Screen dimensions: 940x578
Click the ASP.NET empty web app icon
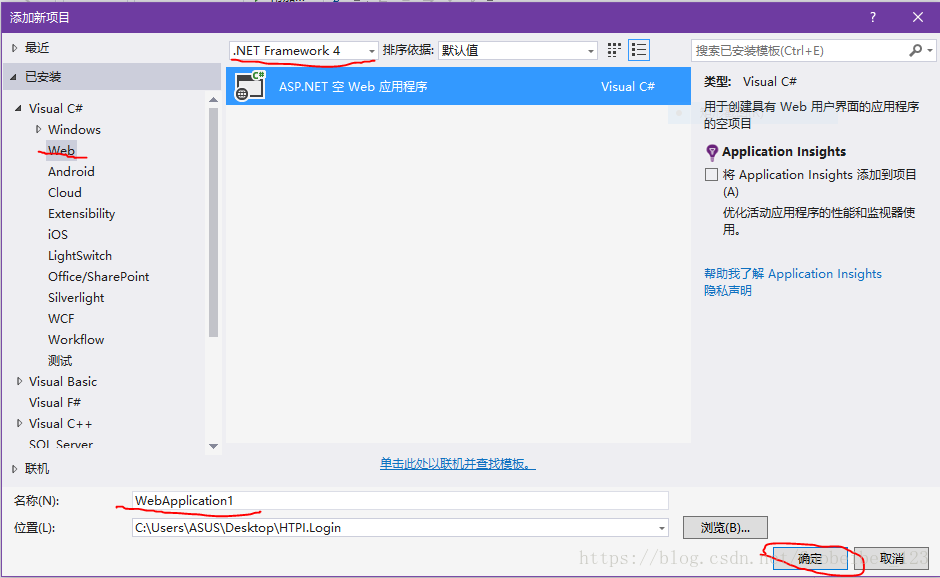tap(250, 86)
